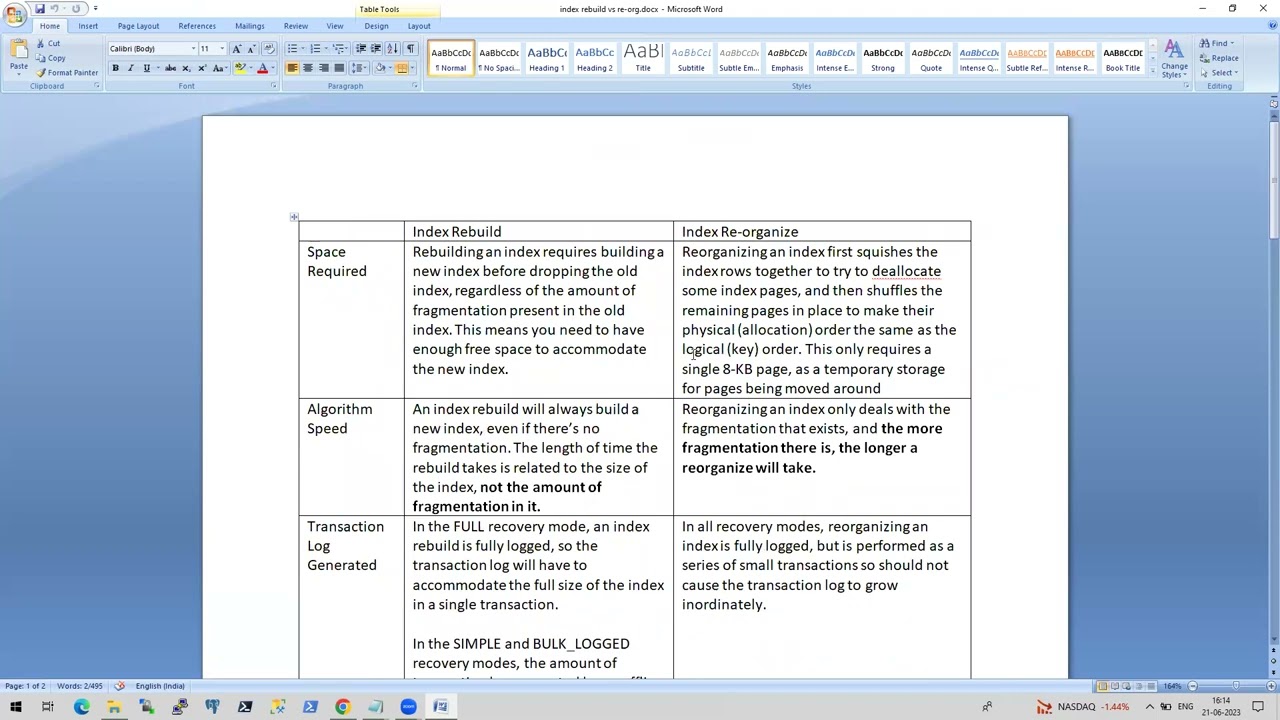Screen dimensions: 1280x720
Task: Toggle bold formatting
Action: tap(115, 68)
